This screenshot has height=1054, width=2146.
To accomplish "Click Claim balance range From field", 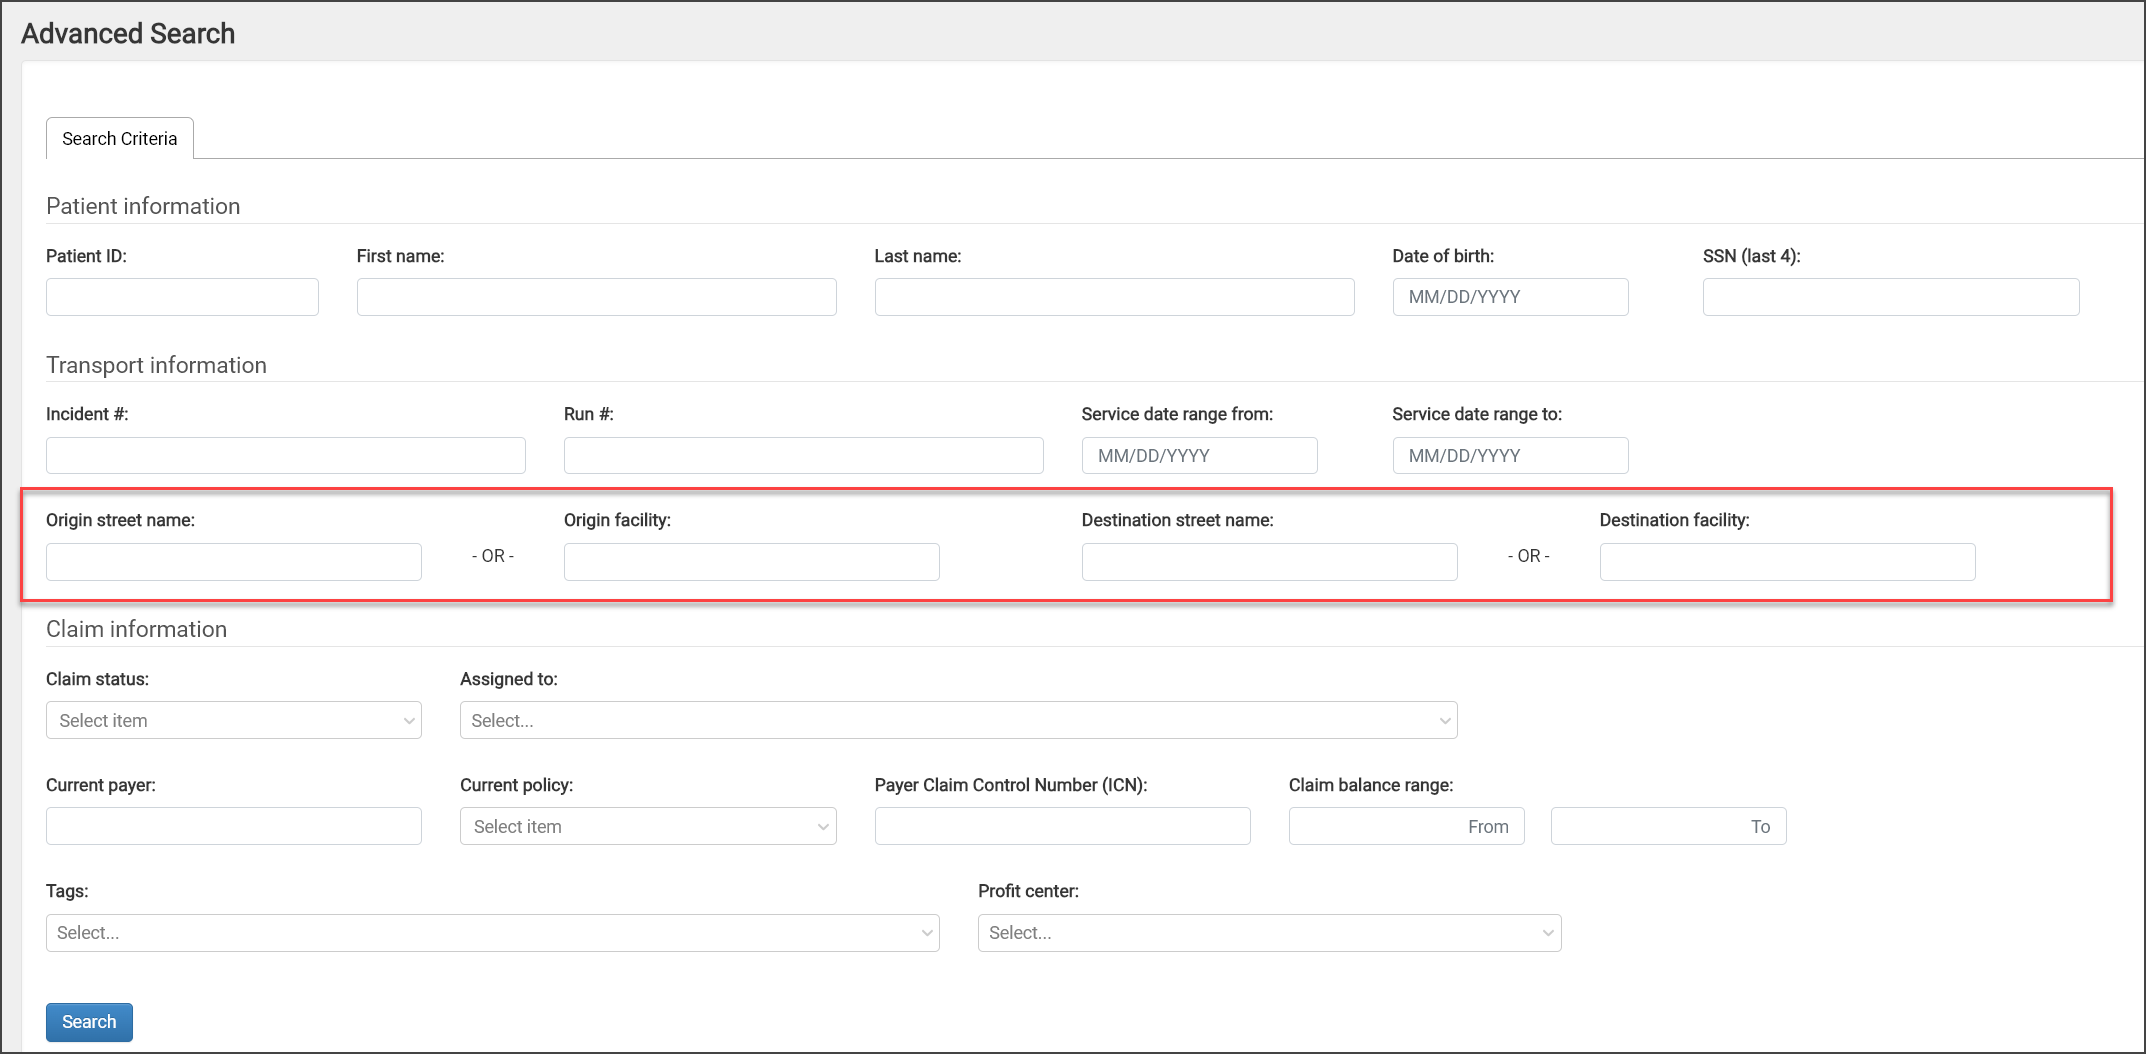I will [1406, 826].
